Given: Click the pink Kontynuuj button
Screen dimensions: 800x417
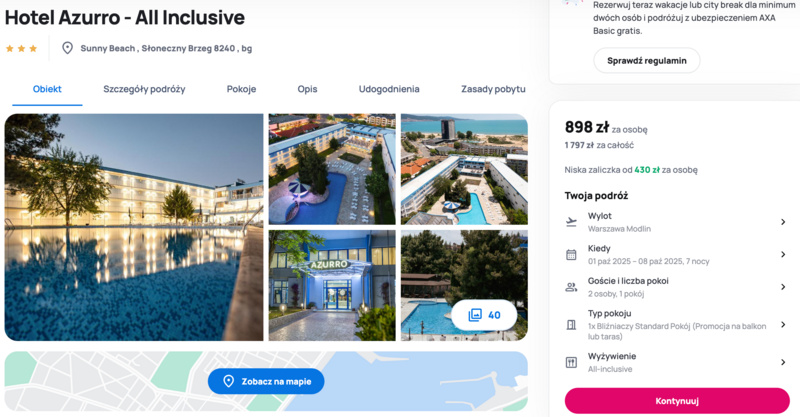Looking at the screenshot, I should [677, 401].
